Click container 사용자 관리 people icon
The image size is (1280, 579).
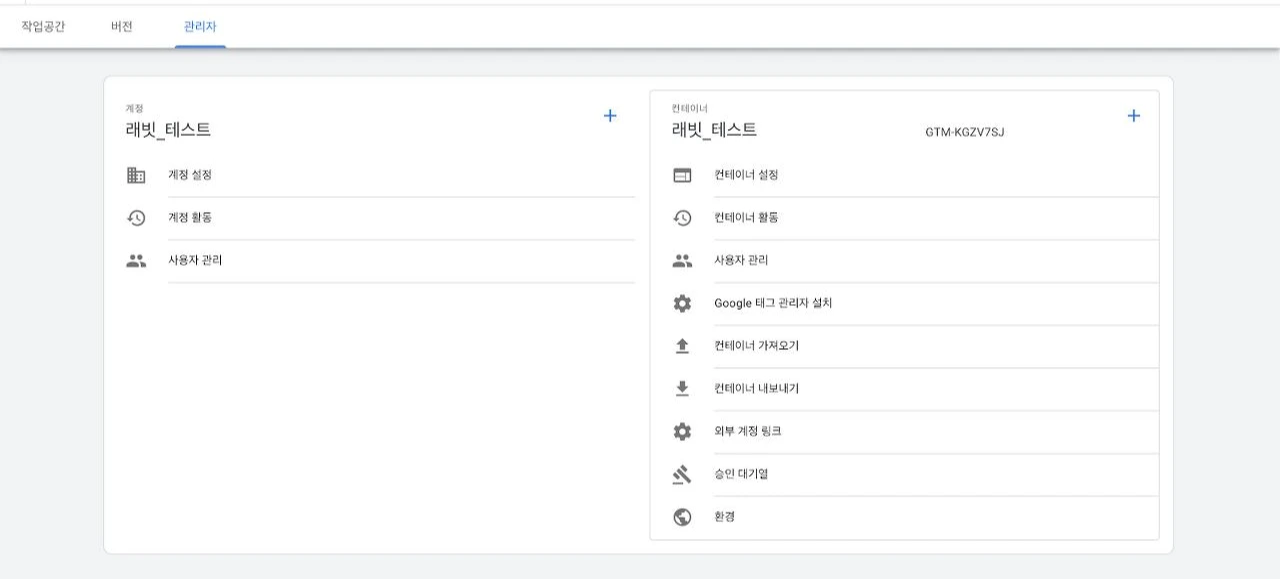pyautogui.click(x=682, y=261)
